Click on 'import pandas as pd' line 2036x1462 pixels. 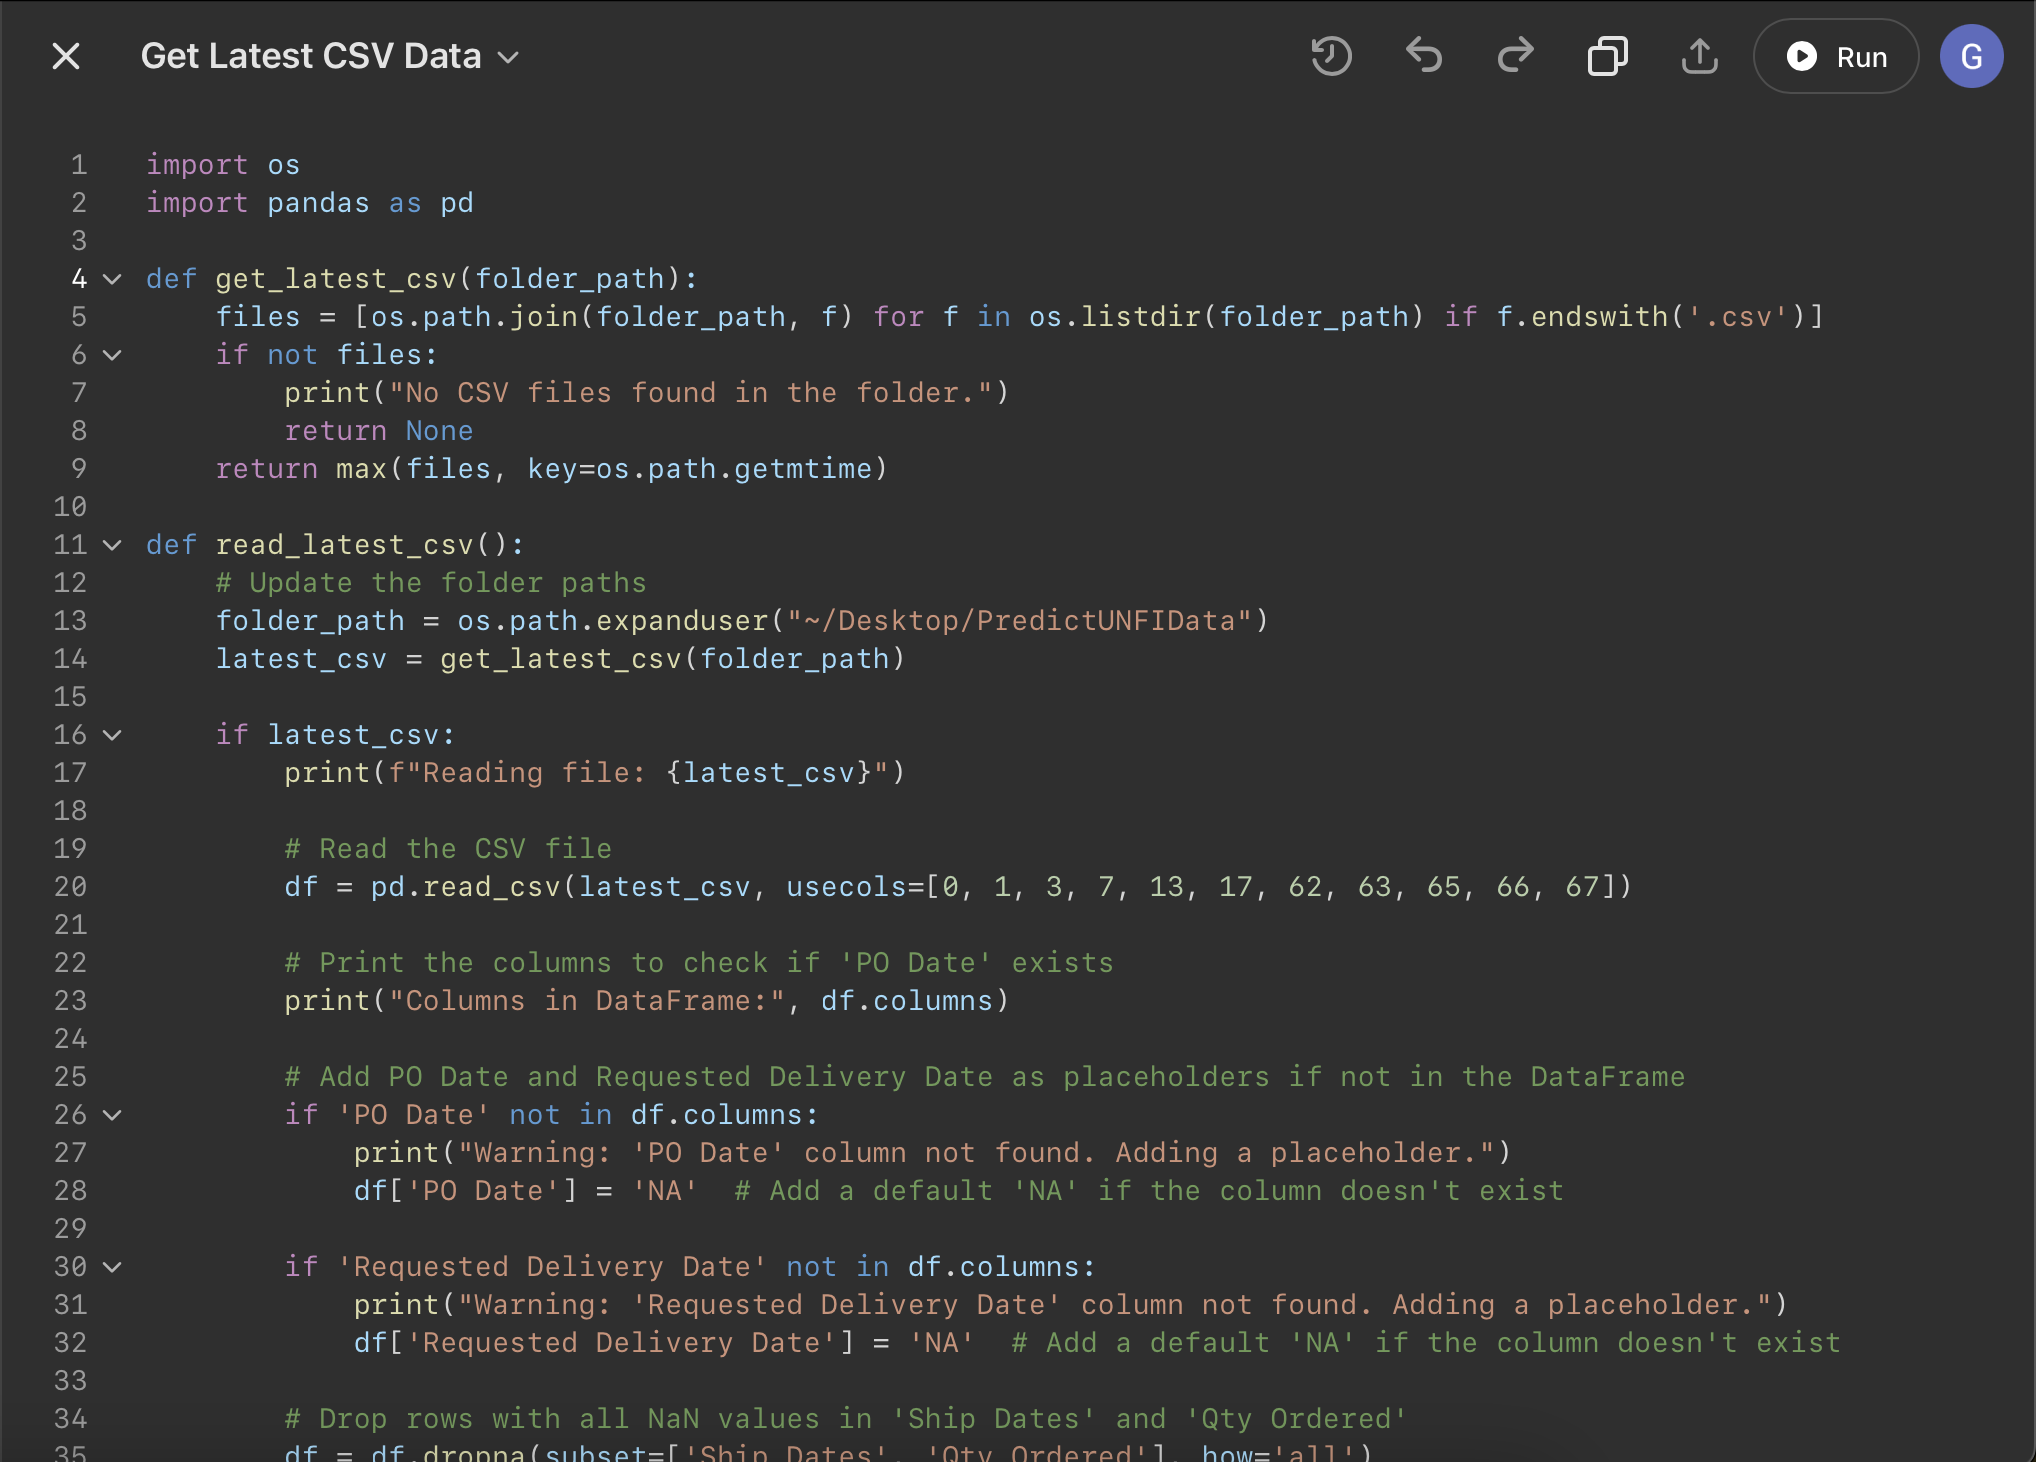click(x=310, y=203)
